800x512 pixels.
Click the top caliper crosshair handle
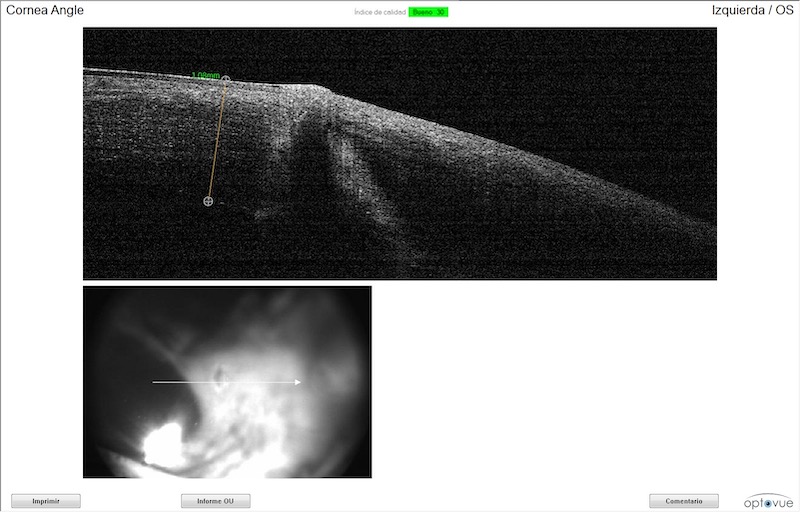coord(226,79)
